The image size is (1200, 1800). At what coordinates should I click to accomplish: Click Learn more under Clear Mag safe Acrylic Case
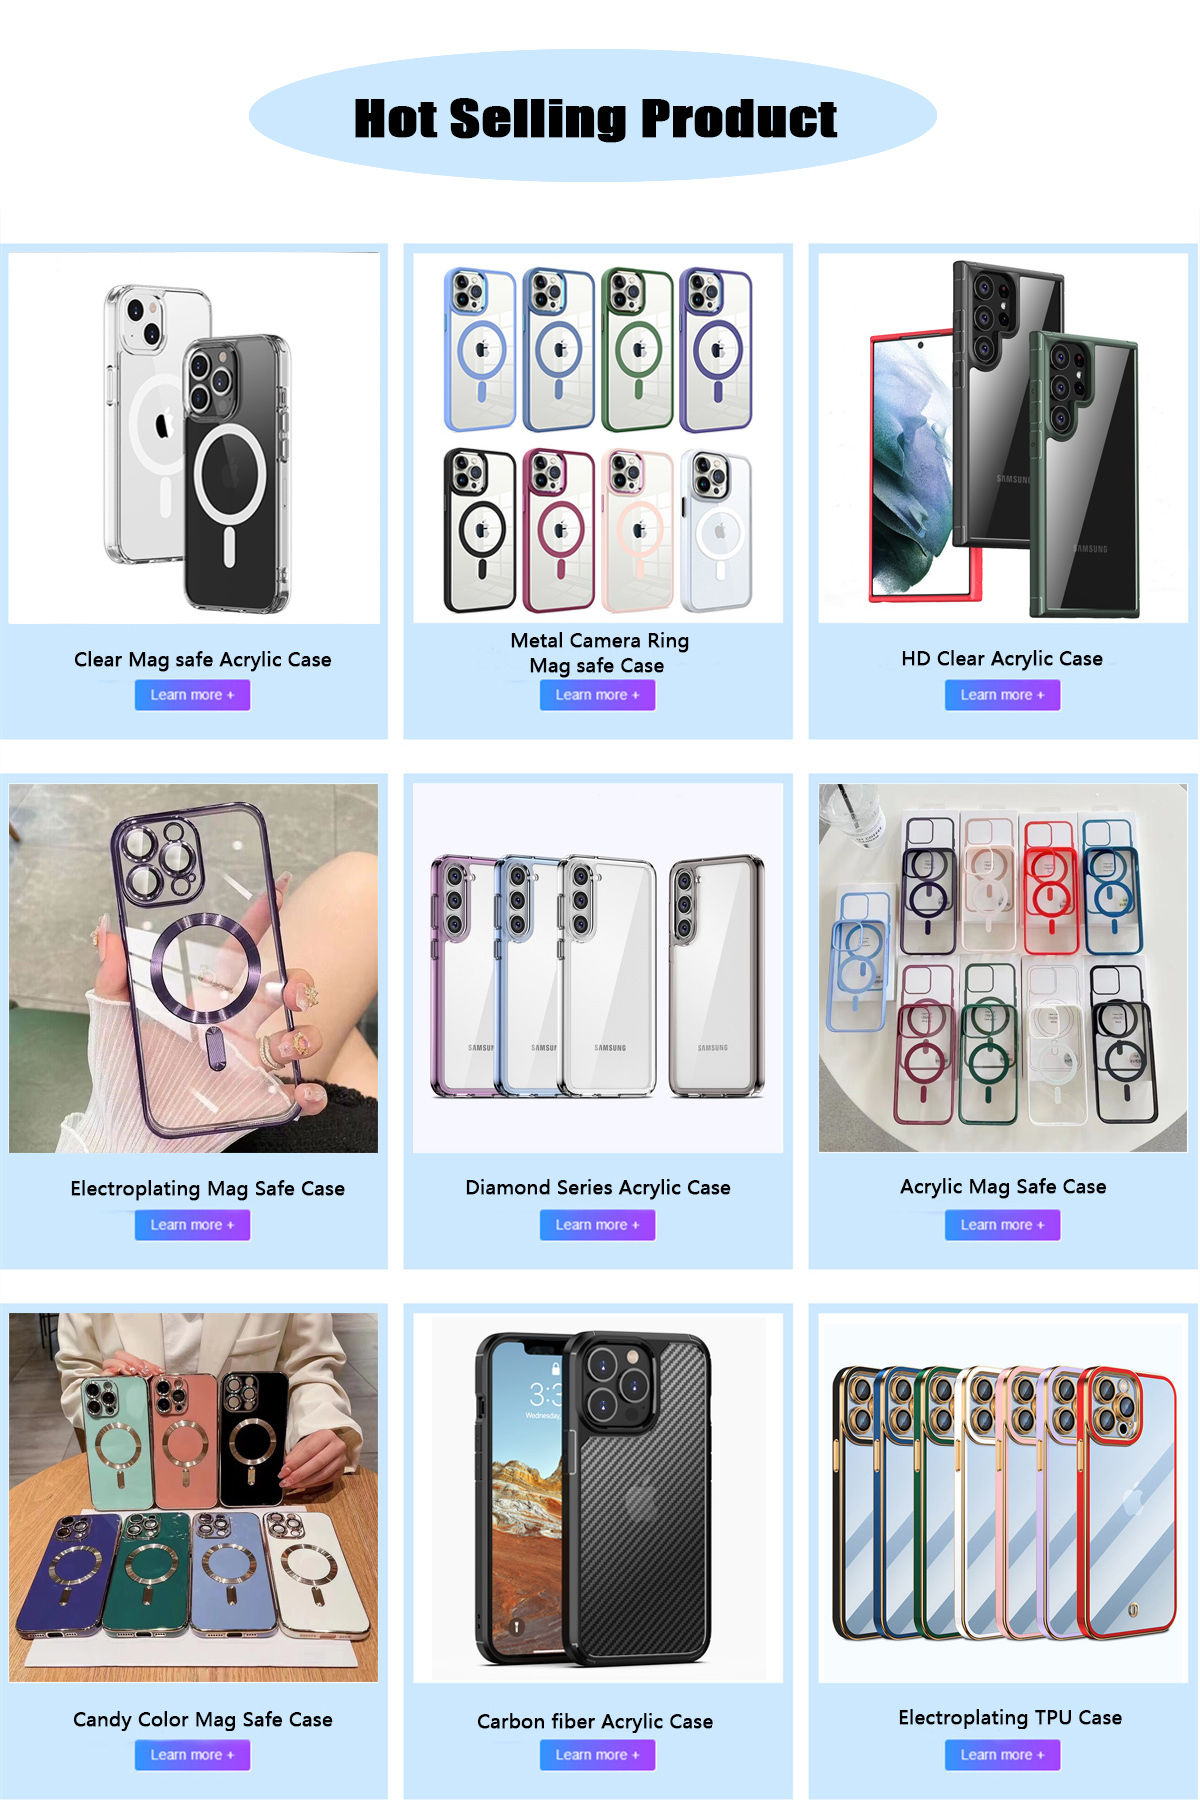point(192,695)
